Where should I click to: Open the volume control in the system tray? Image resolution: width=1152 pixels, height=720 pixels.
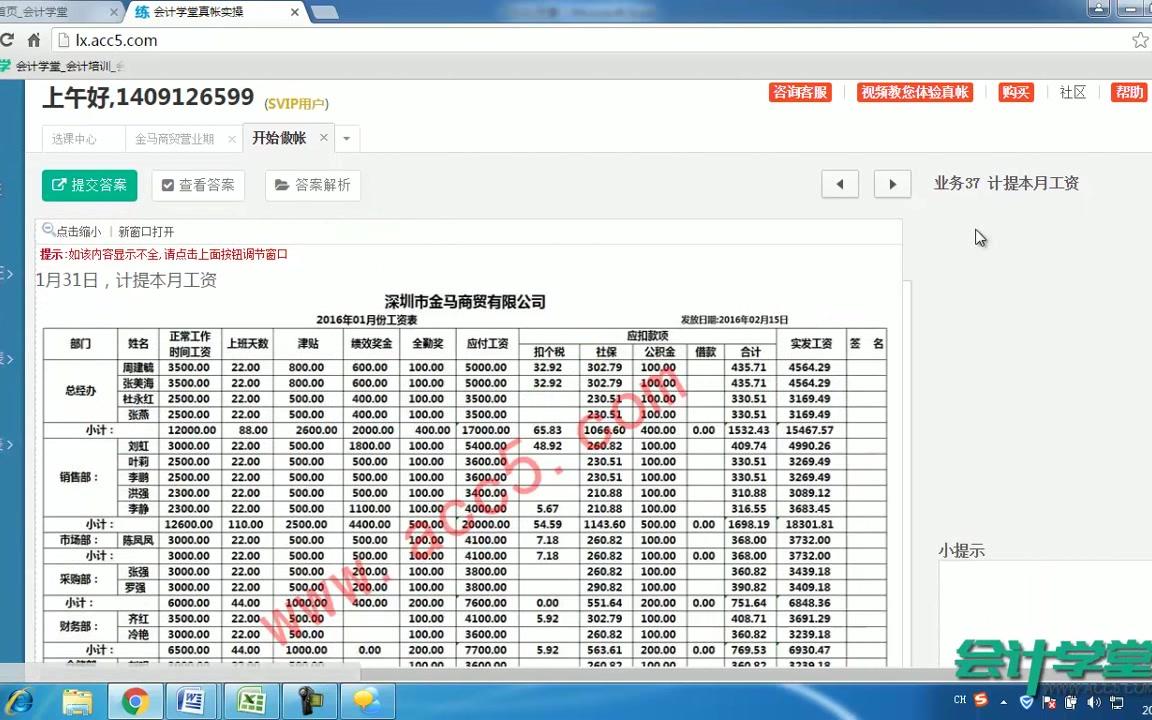[x=1095, y=701]
